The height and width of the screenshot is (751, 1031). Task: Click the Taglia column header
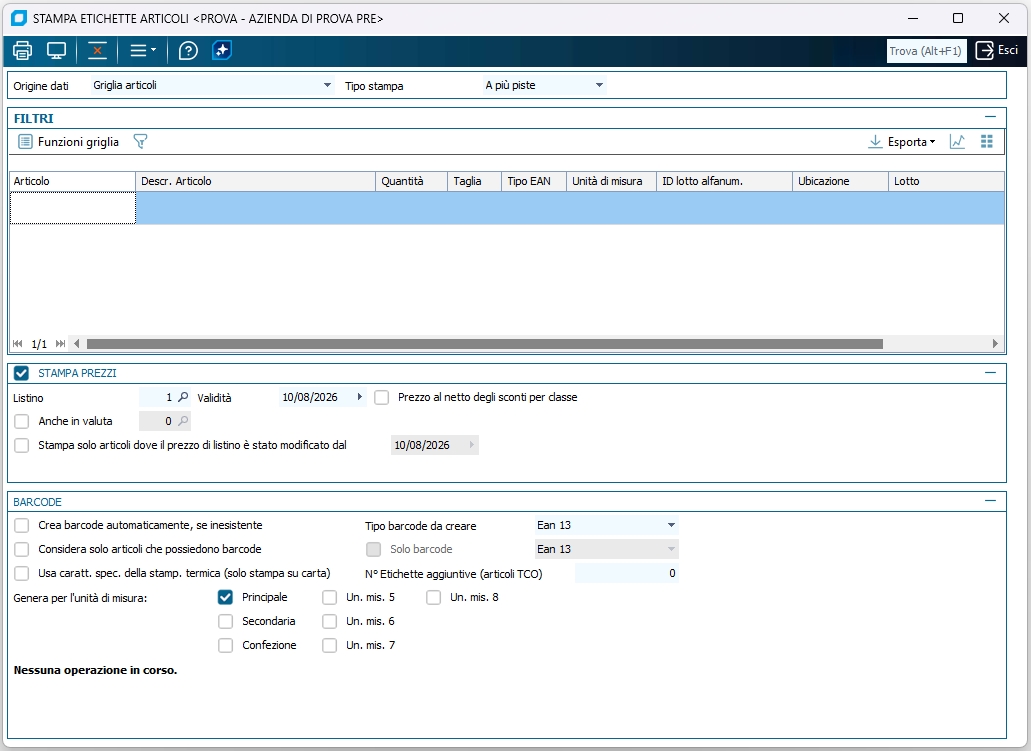click(474, 182)
